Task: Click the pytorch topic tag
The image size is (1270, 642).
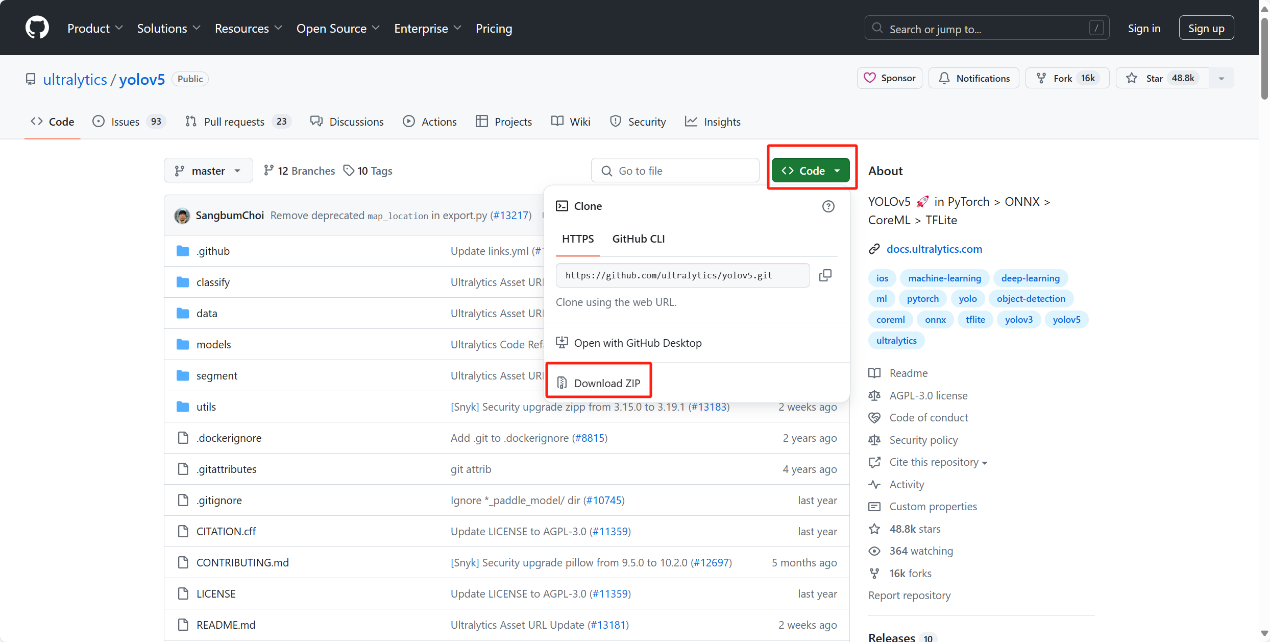Action: pos(922,299)
